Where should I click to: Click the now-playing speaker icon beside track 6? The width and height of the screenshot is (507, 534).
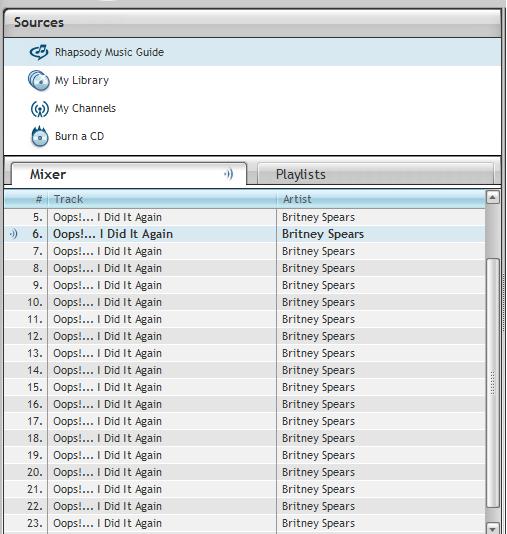pos(13,234)
